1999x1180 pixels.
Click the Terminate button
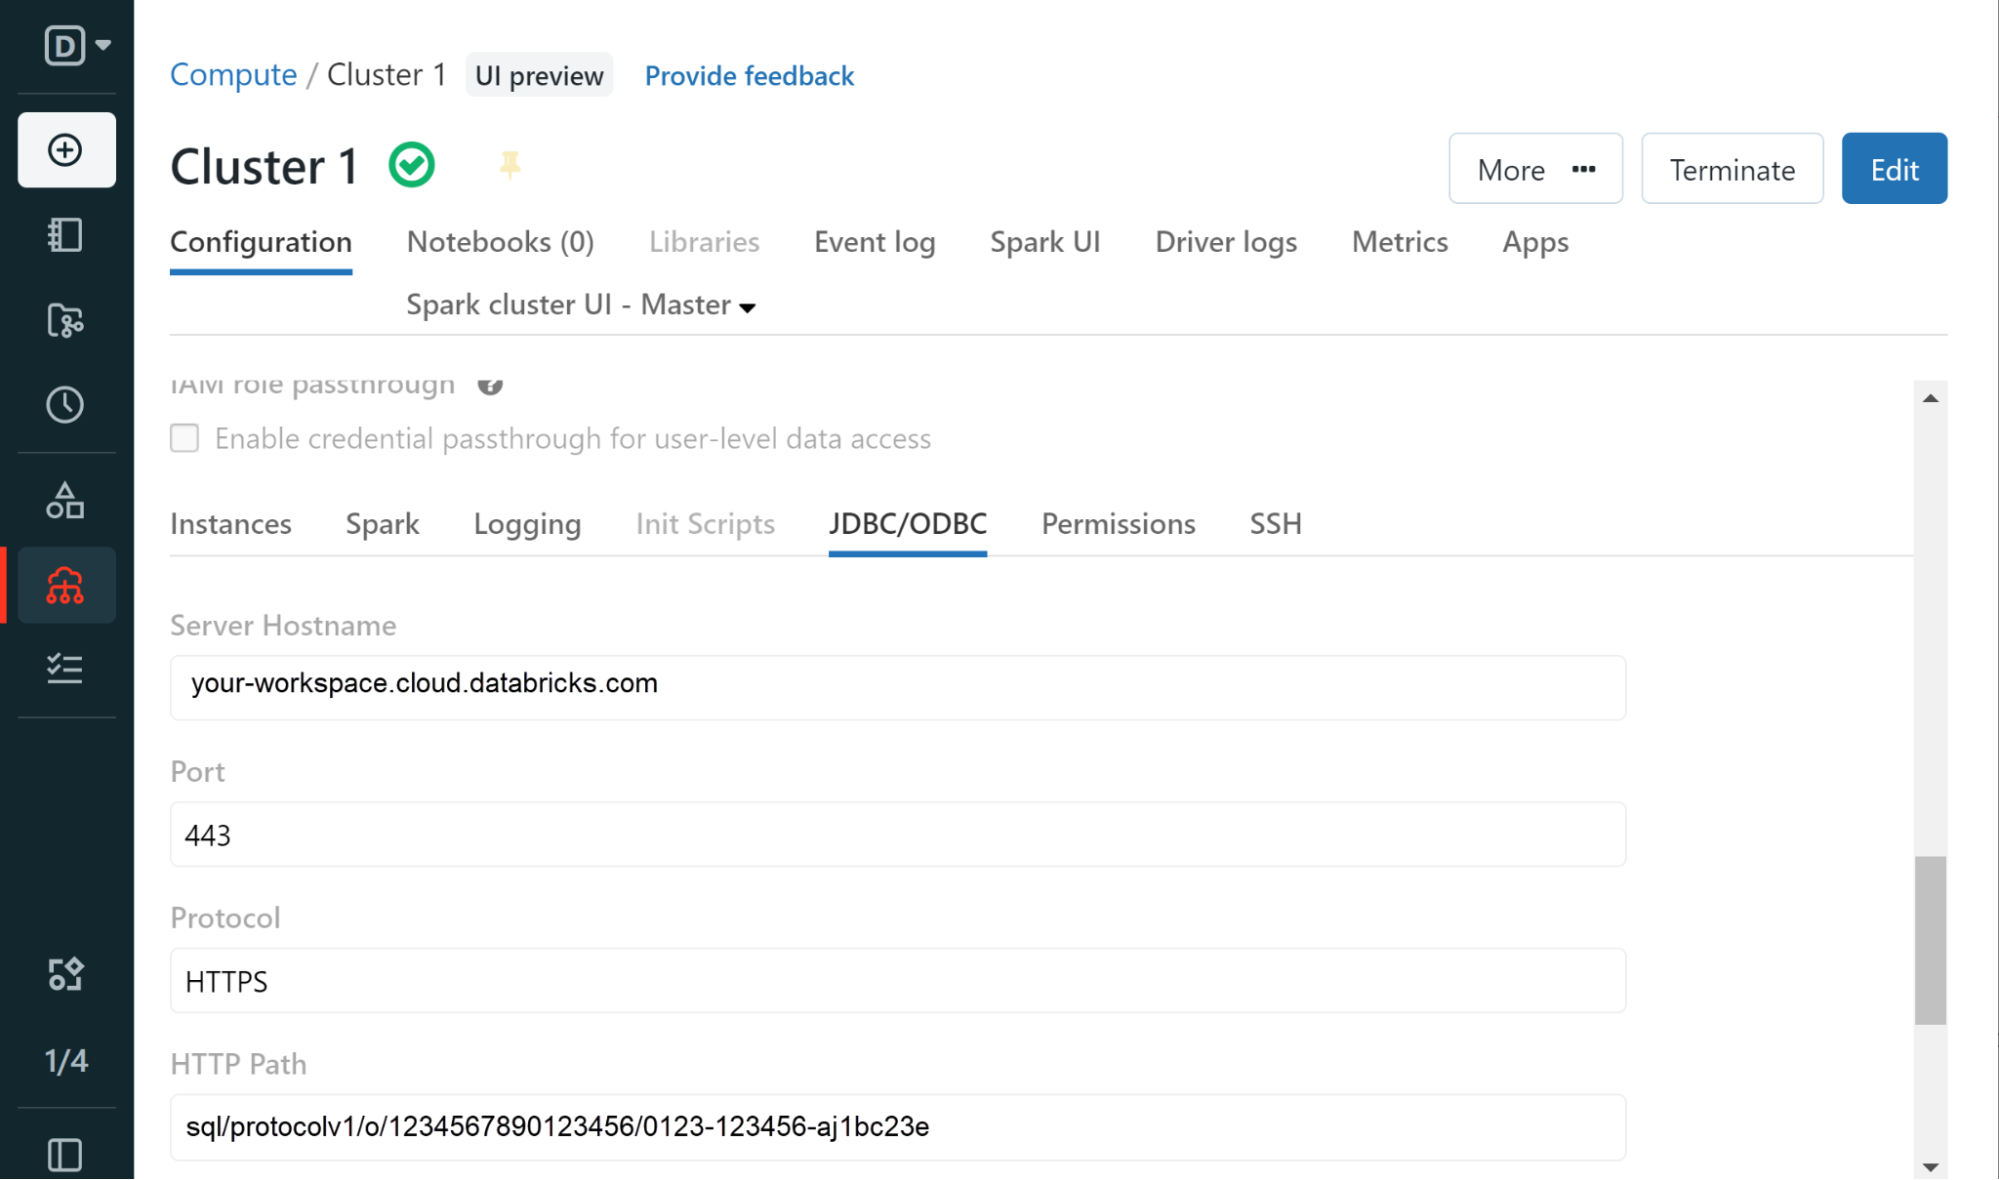pyautogui.click(x=1732, y=168)
